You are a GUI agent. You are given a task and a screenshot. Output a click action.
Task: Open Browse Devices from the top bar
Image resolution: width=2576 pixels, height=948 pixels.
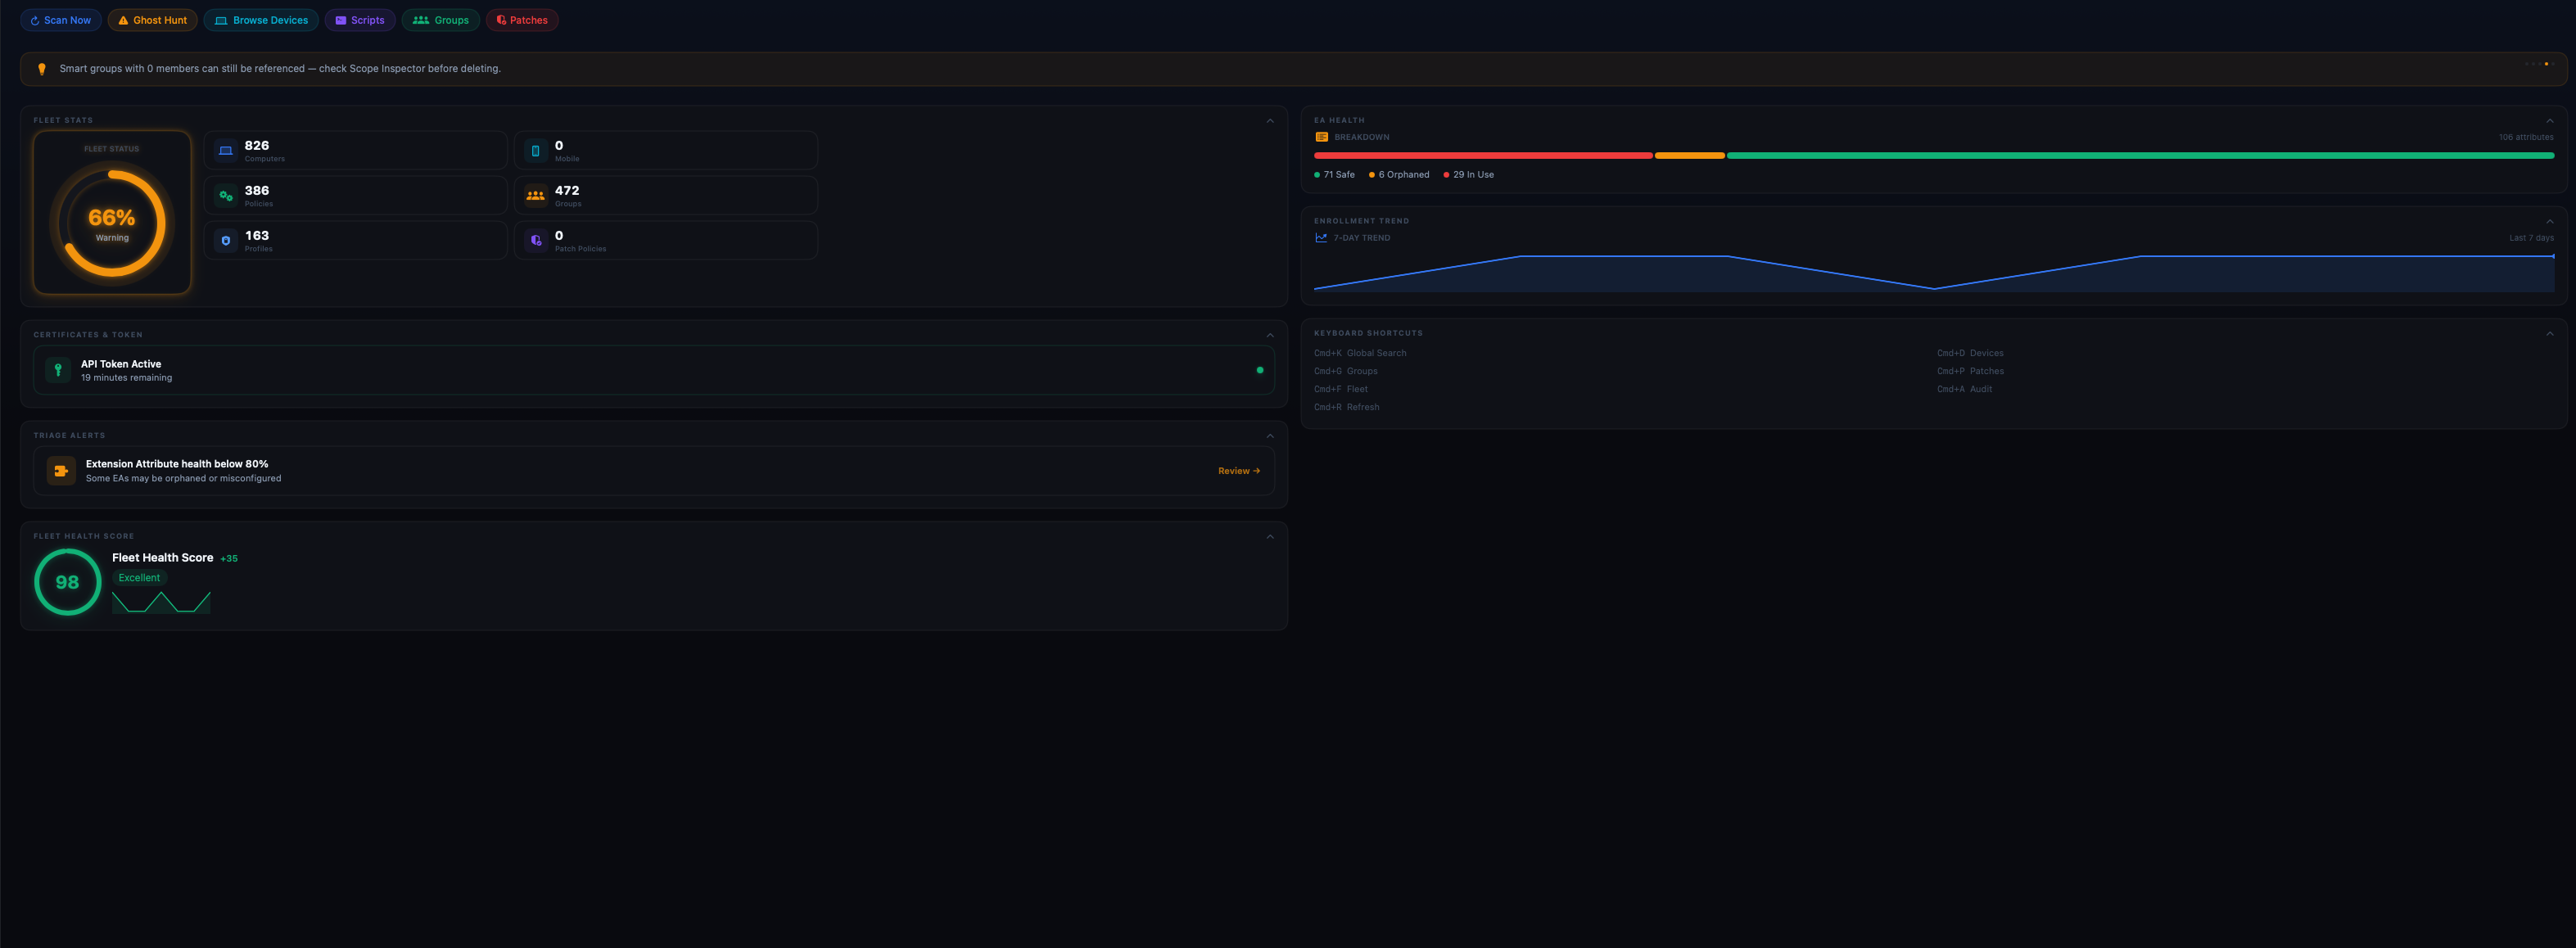tap(261, 20)
